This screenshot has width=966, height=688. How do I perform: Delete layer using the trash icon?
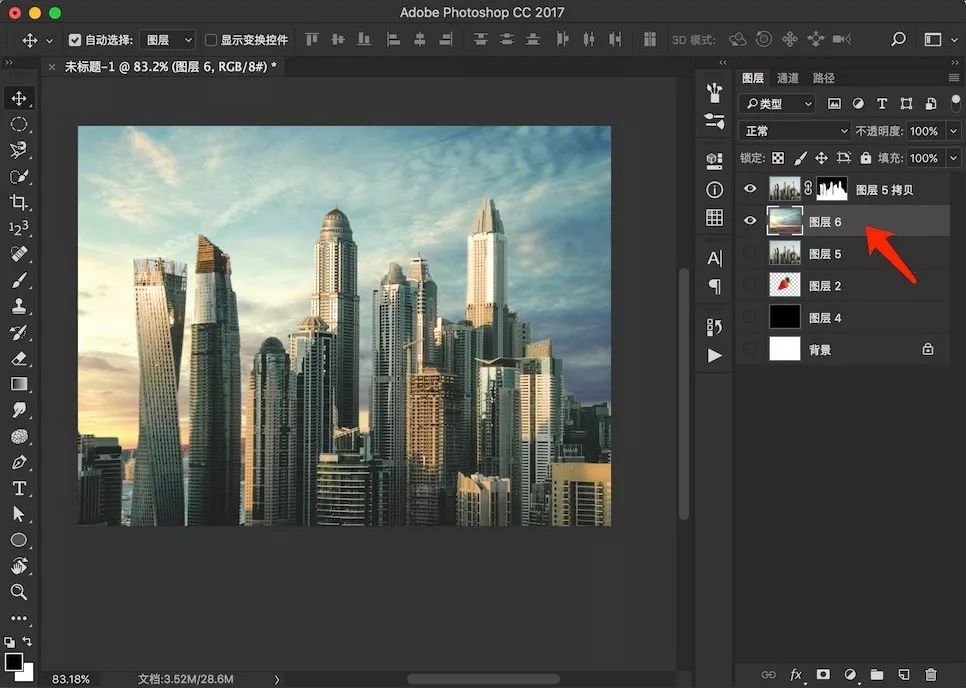click(930, 676)
